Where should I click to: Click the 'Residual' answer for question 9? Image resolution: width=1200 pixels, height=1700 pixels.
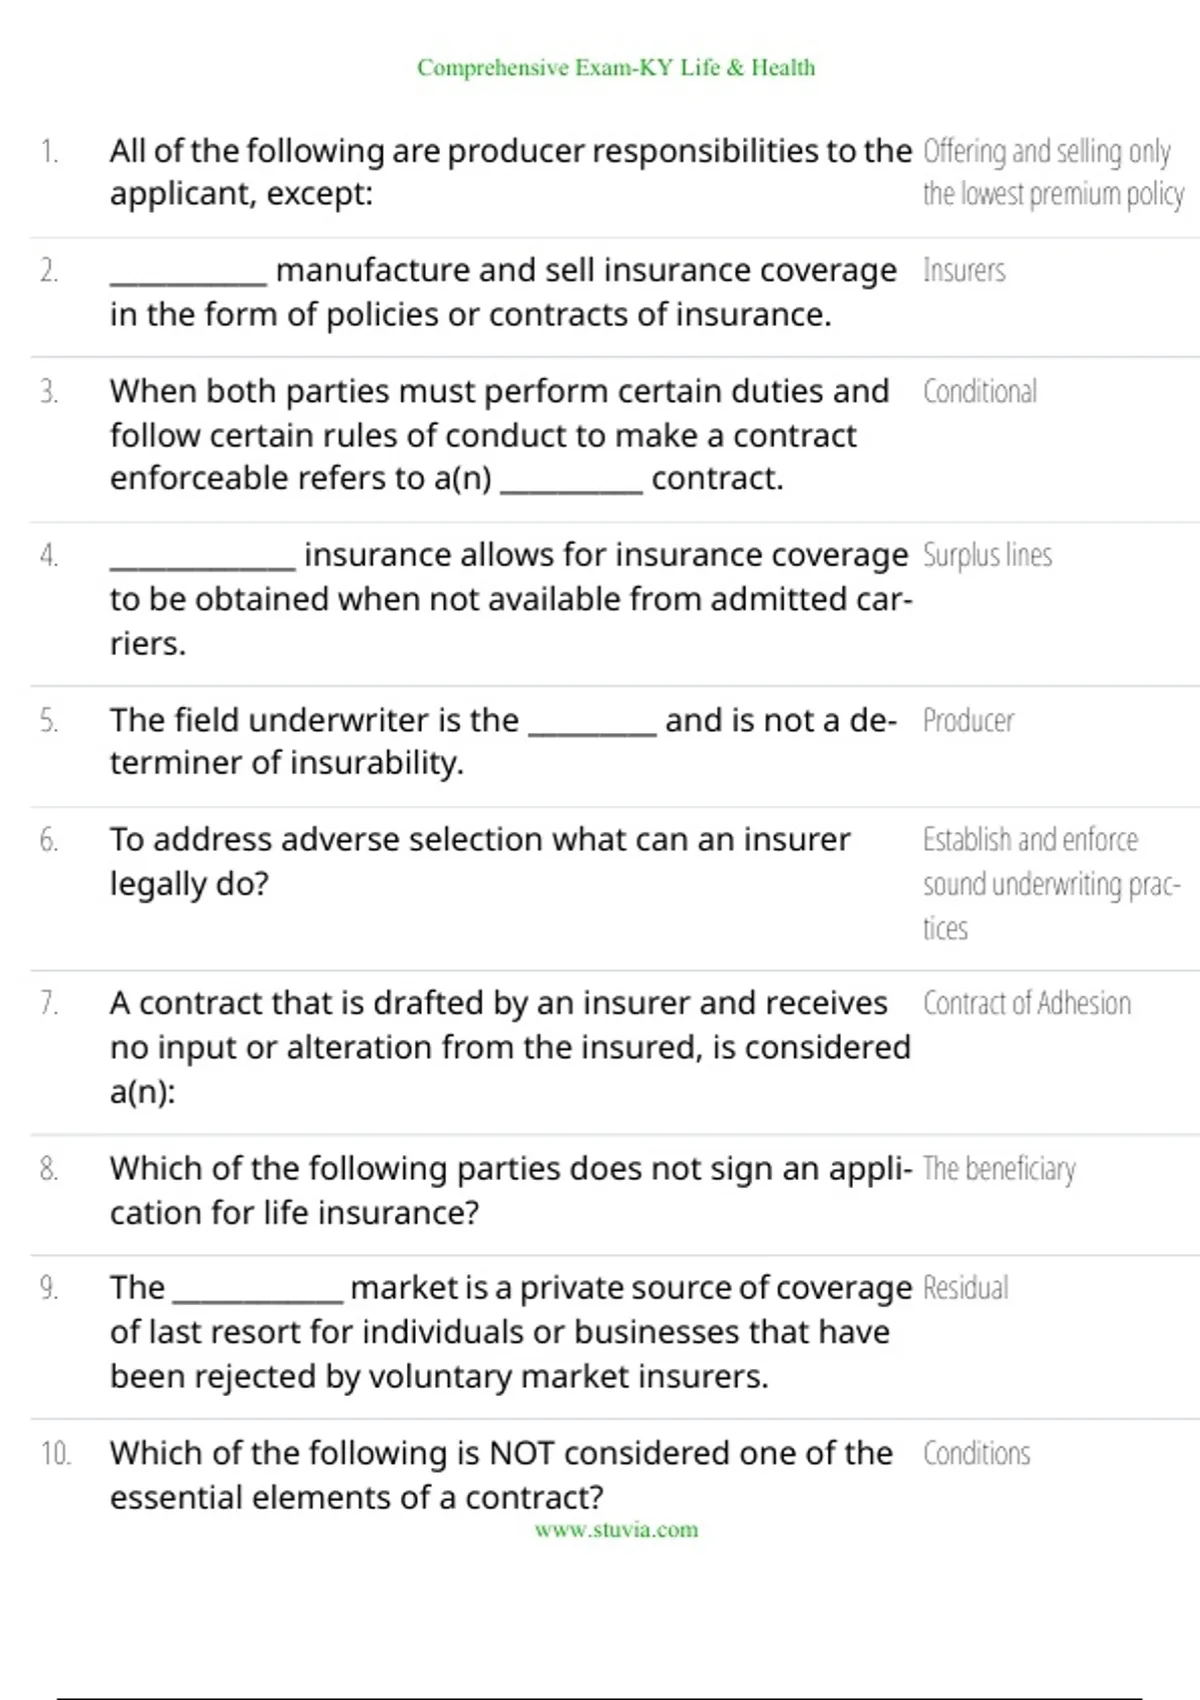965,1288
